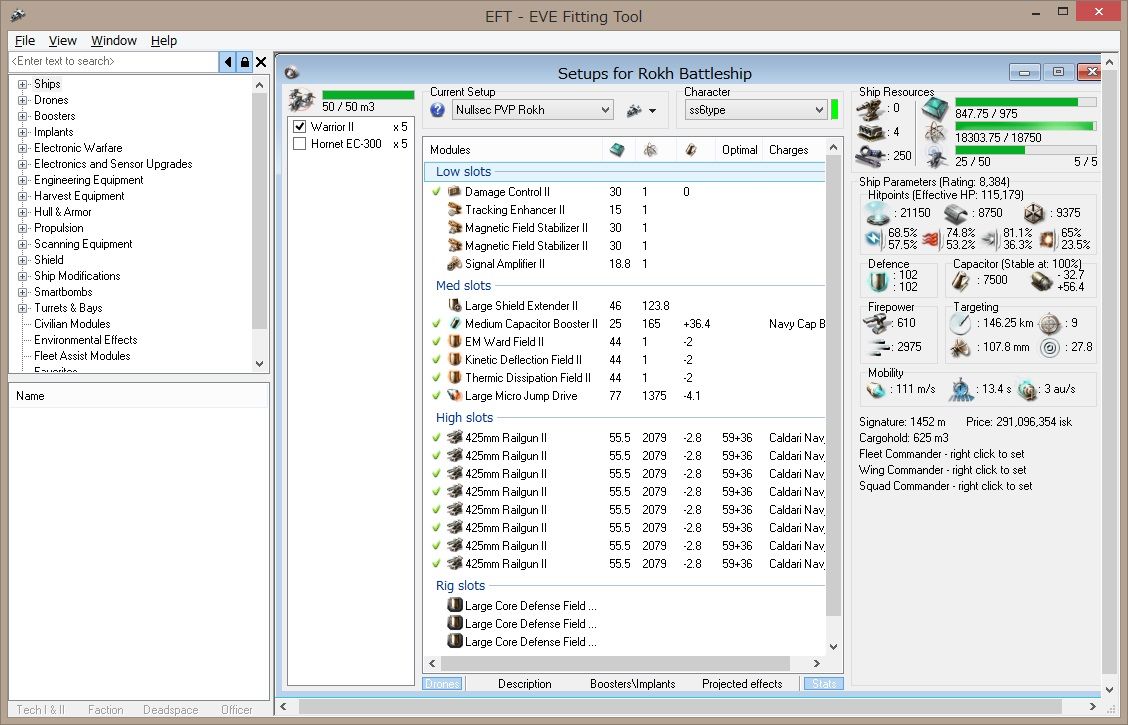Click the help question mark icon
1128x725 pixels.
[438, 110]
